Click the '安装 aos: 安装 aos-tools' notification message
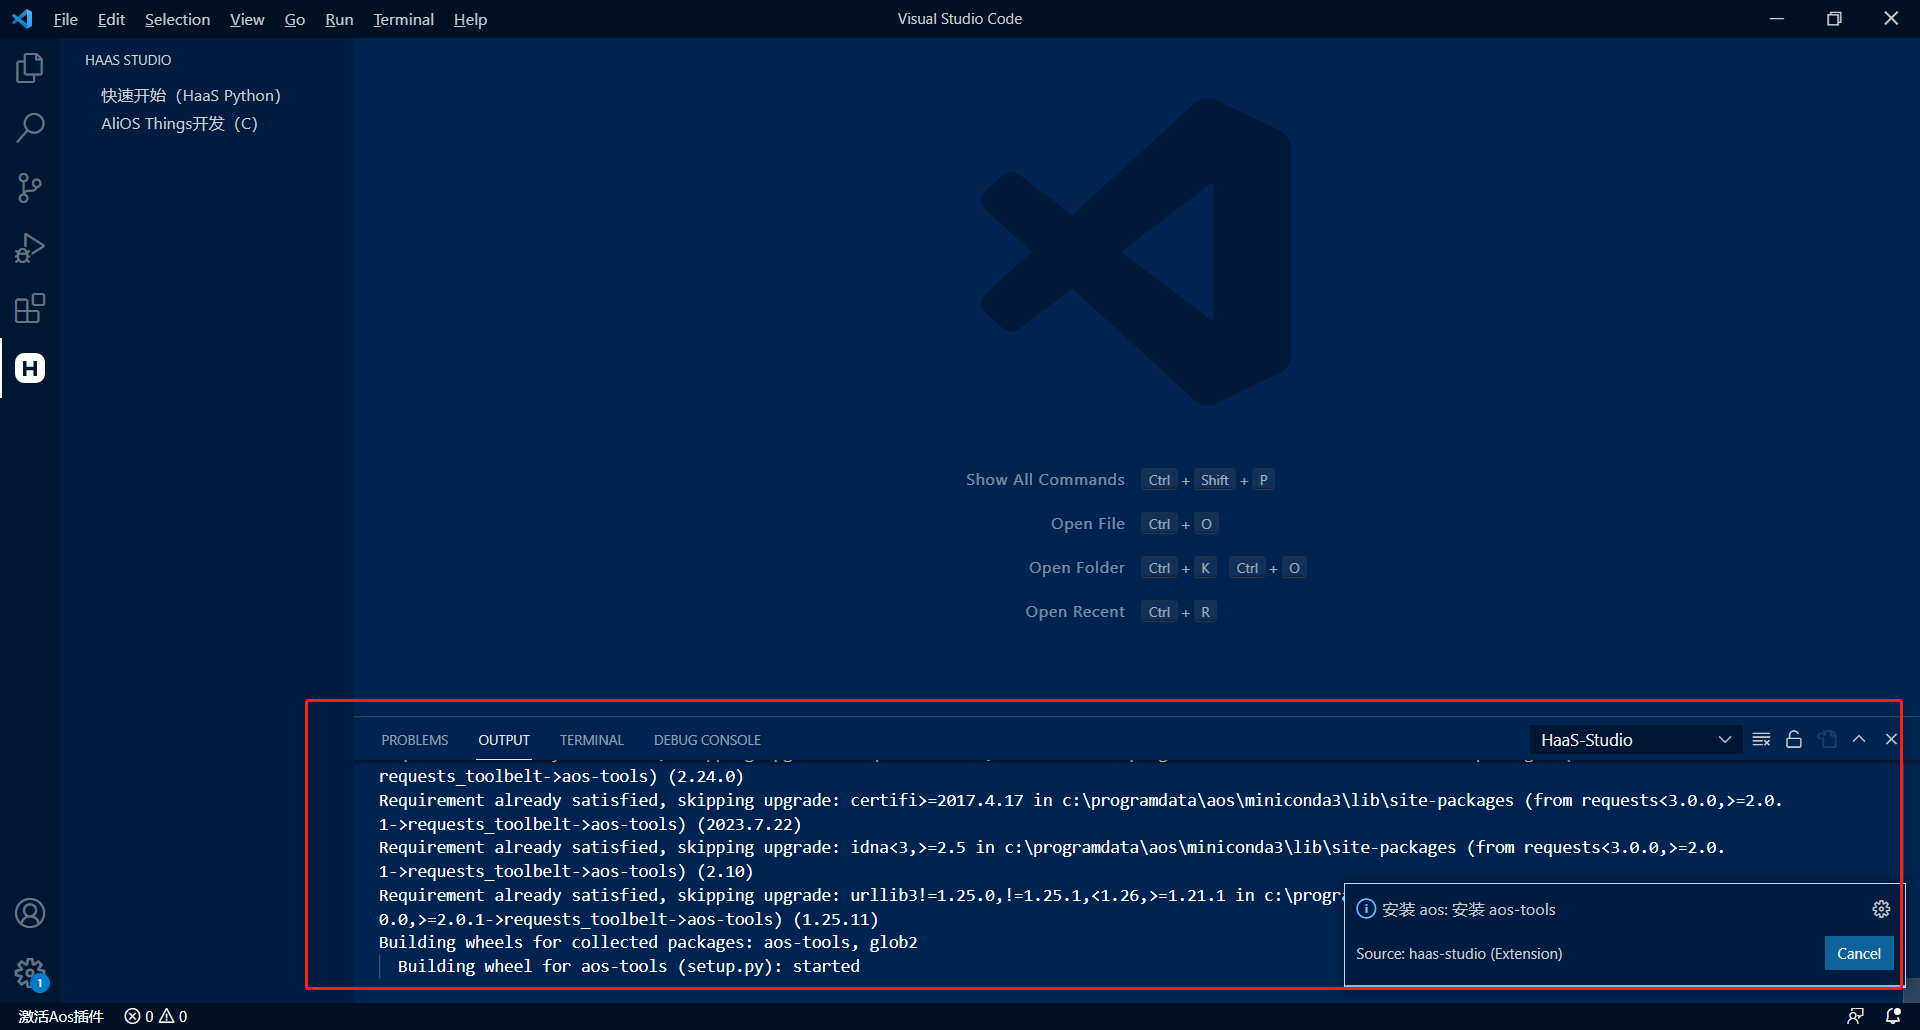Viewport: 1920px width, 1030px height. pos(1469,909)
